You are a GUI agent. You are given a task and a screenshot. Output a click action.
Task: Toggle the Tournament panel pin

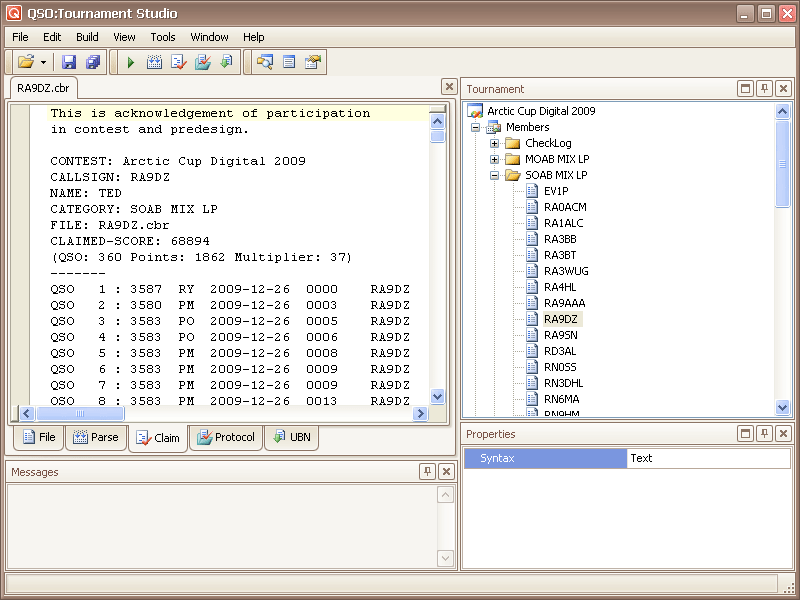[764, 89]
